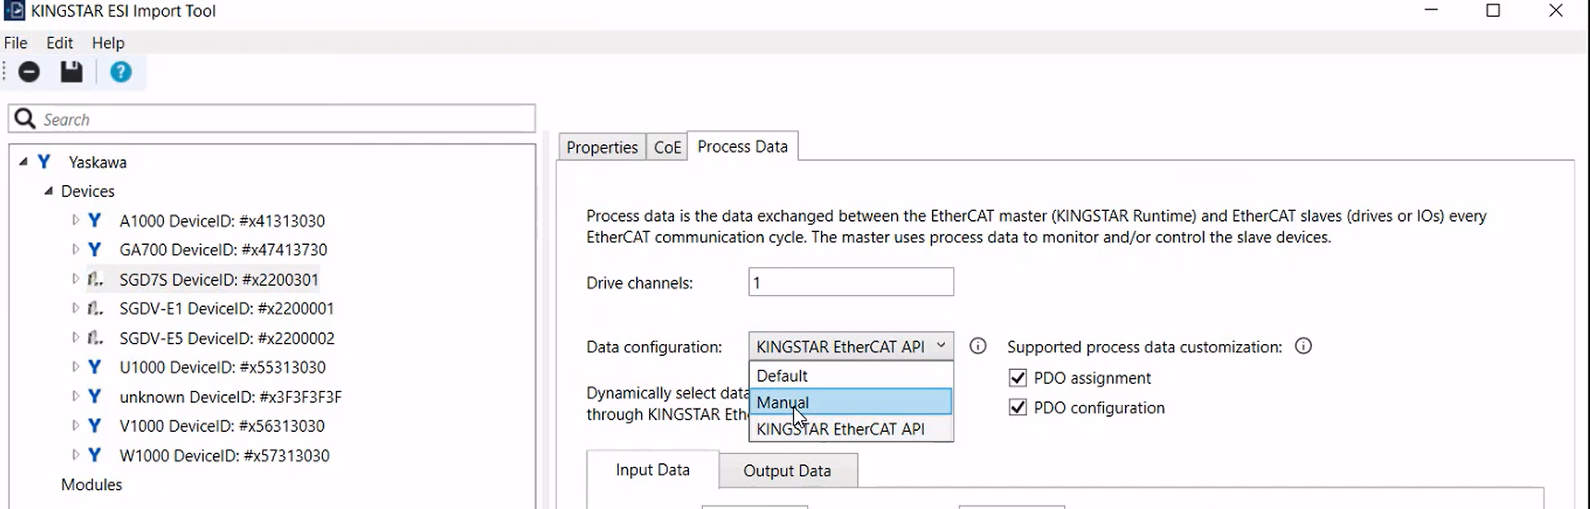The width and height of the screenshot is (1590, 509).
Task: Switch to the CoE tab
Action: pos(667,147)
